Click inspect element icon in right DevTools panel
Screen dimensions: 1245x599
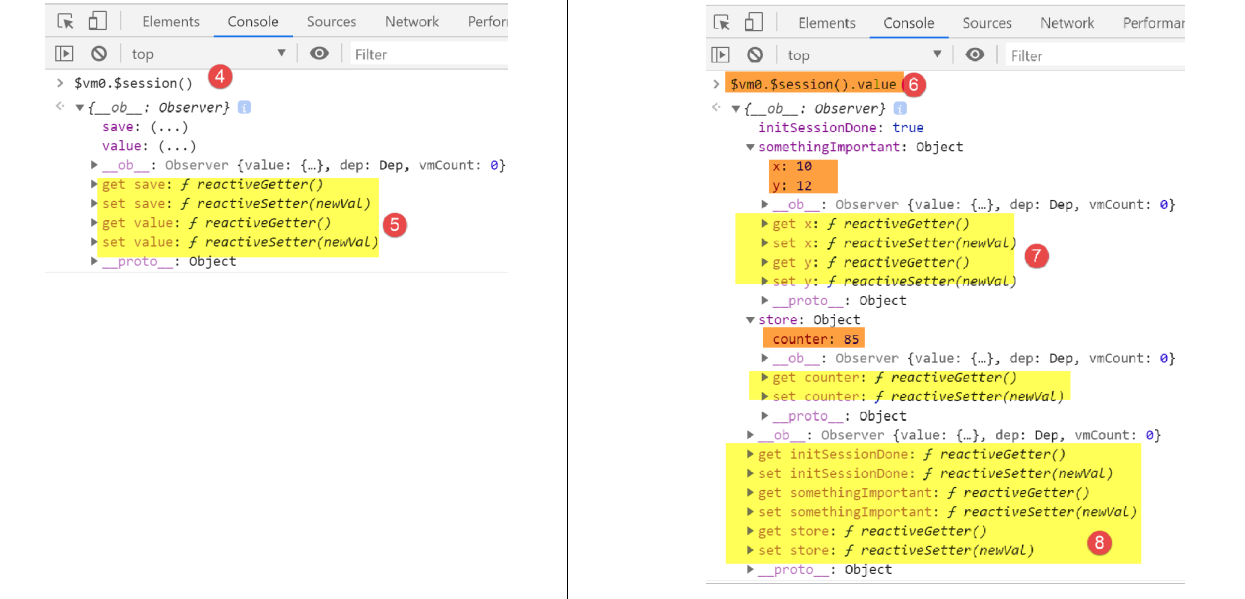click(x=722, y=22)
